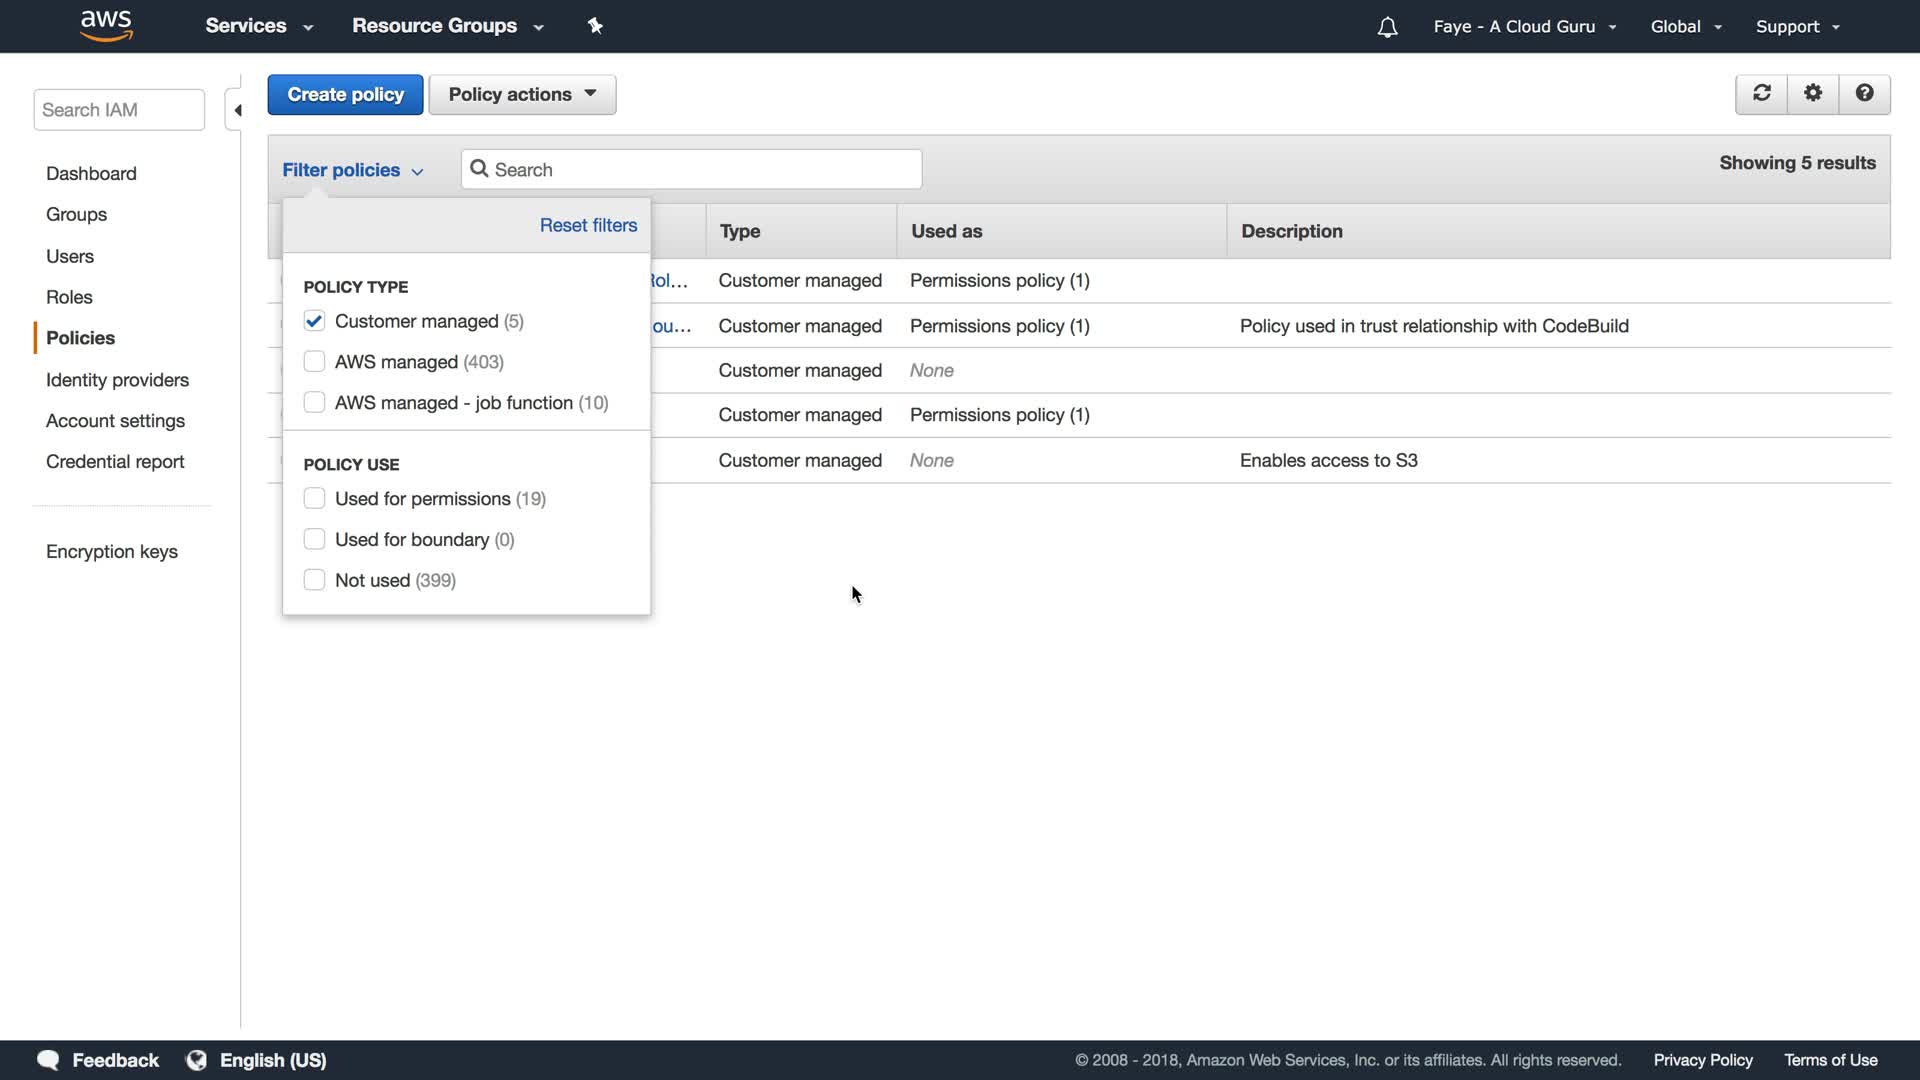
Task: Click the help question mark icon
Action: [1864, 94]
